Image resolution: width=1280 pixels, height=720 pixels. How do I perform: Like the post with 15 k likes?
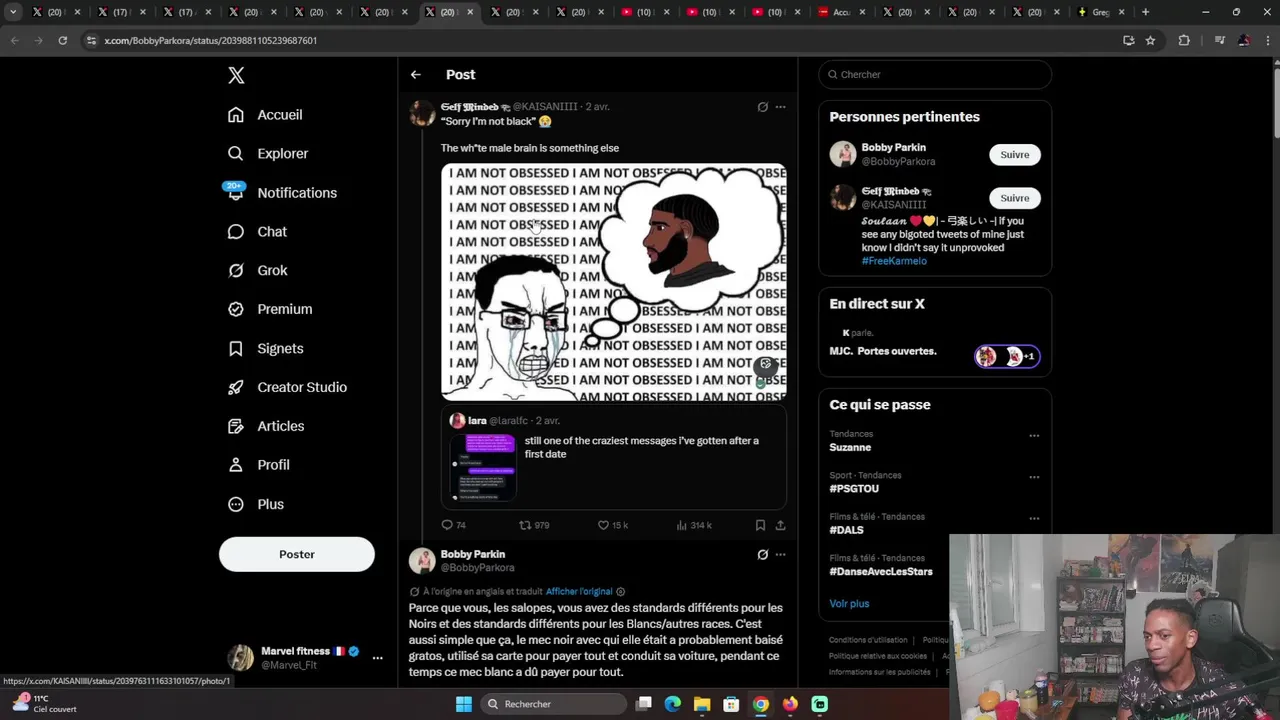613,525
